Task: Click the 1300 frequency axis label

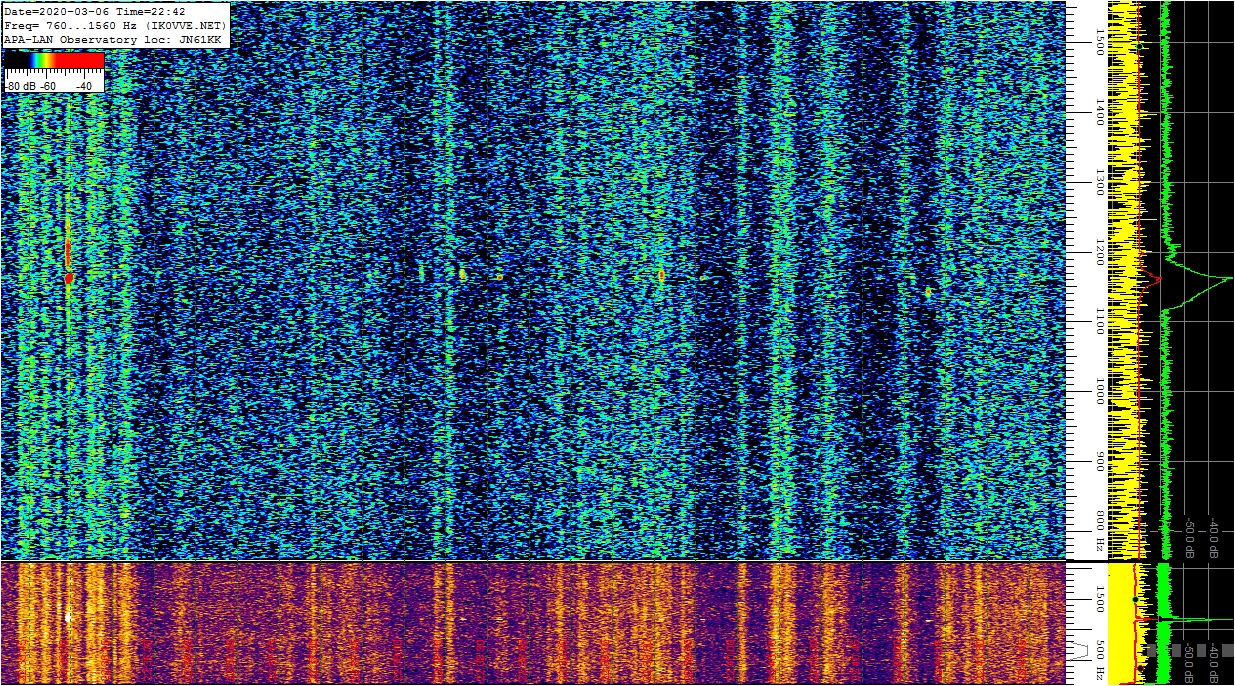Action: click(1100, 182)
